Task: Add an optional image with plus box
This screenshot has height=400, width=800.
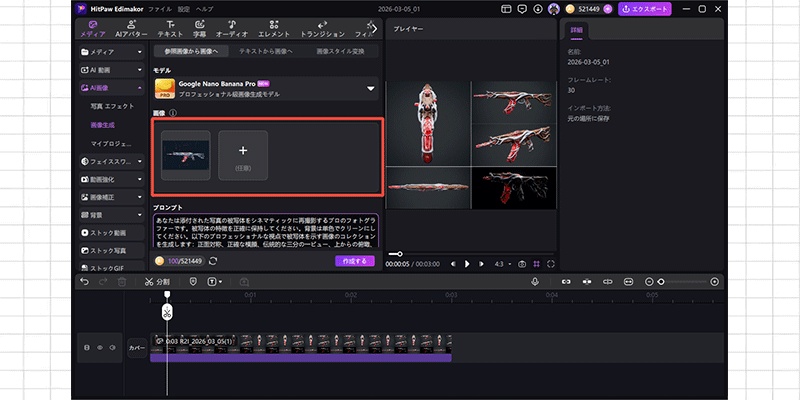Action: (243, 155)
